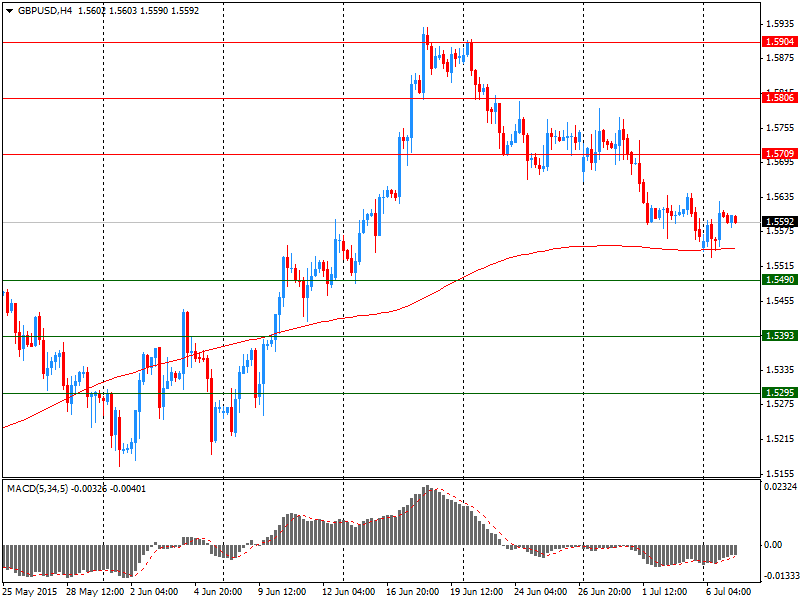Select the GBPUSD,H4 chart title
Screen dimensions: 800x600
click(x=45, y=10)
